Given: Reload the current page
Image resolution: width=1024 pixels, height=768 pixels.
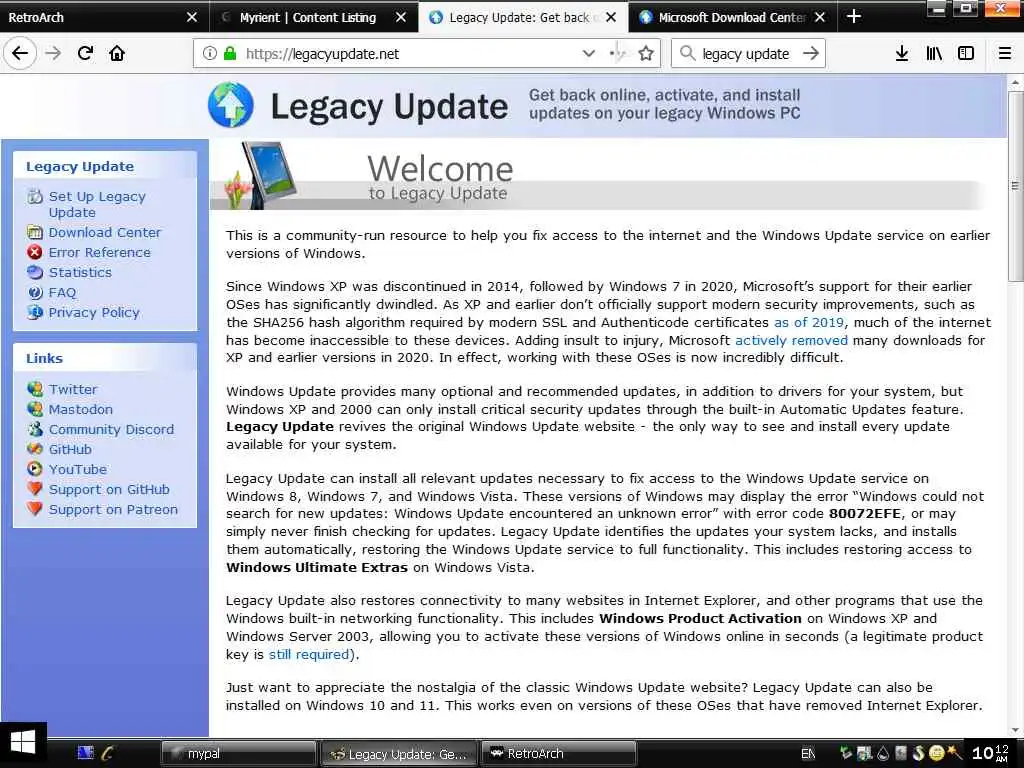Looking at the screenshot, I should pyautogui.click(x=85, y=53).
